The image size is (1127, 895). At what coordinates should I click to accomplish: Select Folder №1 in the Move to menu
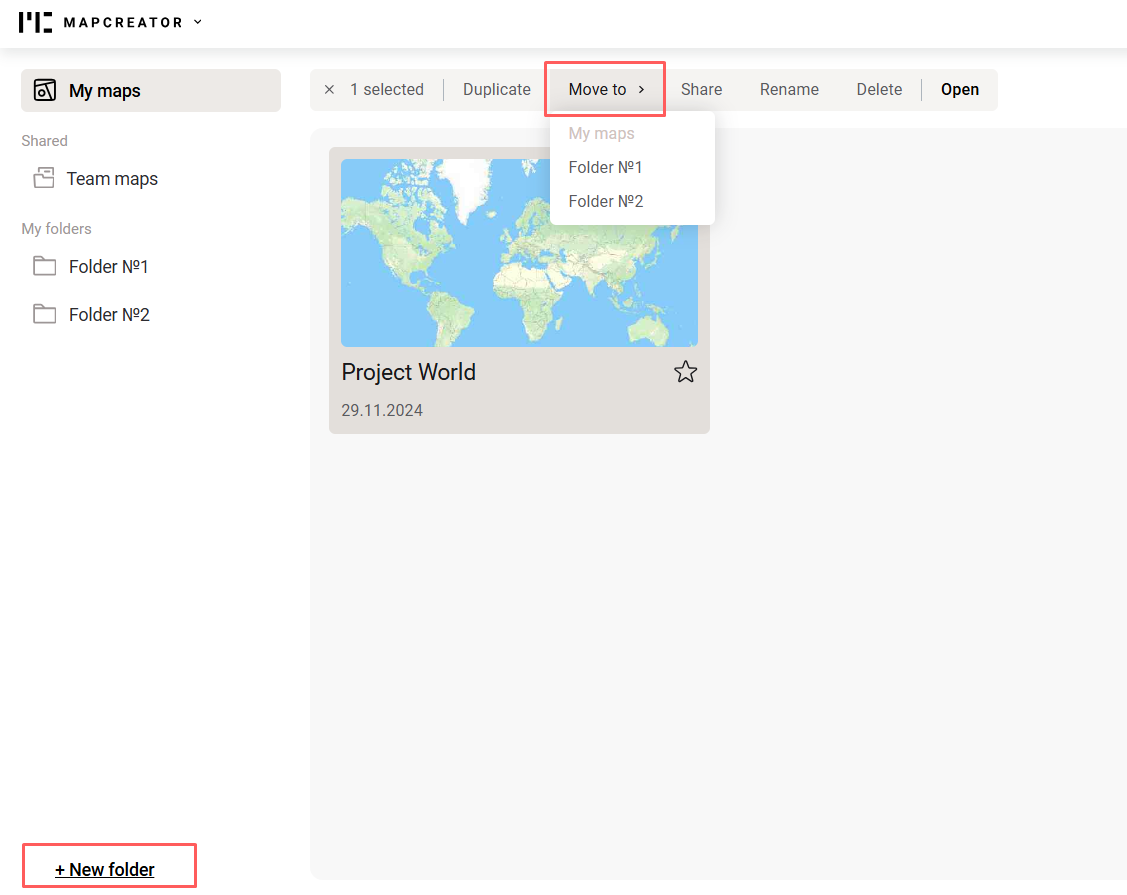click(x=605, y=167)
